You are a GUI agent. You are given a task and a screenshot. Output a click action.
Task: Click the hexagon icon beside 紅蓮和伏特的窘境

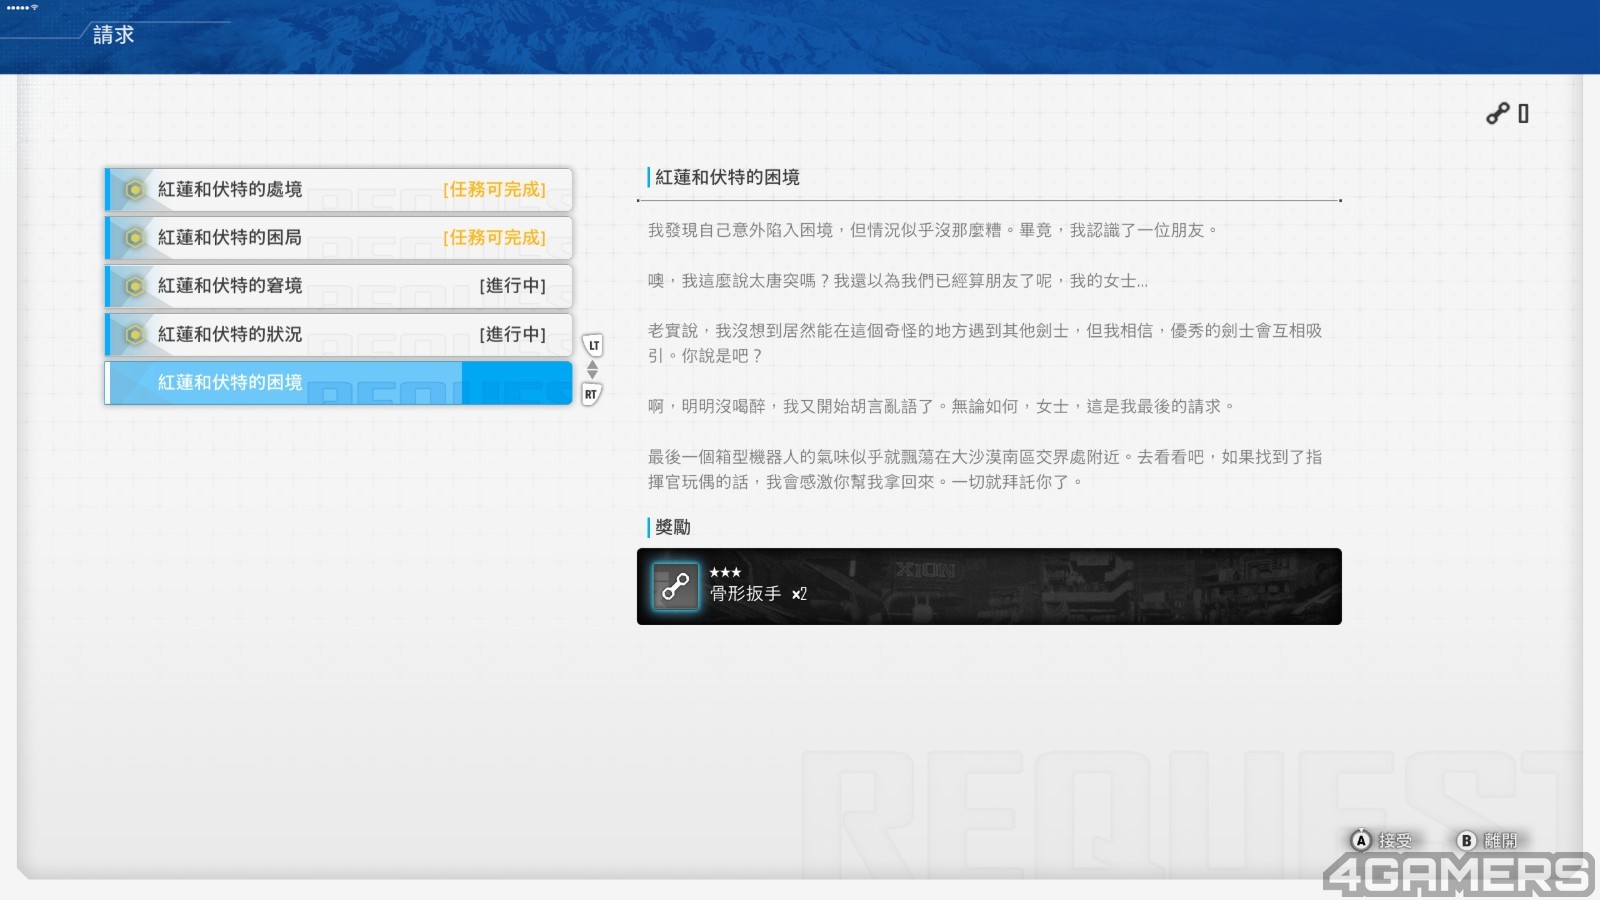(134, 286)
